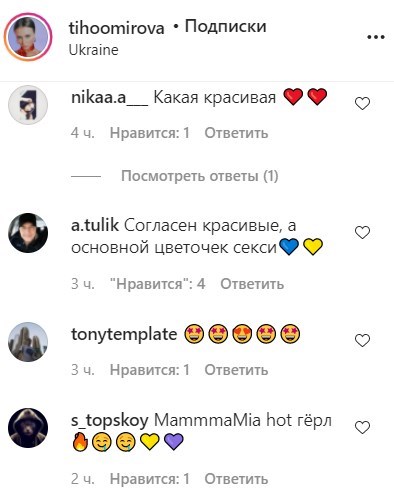This screenshot has height=495, width=394.
Task: Open tonytemplate's profile avatar
Action: tap(28, 342)
